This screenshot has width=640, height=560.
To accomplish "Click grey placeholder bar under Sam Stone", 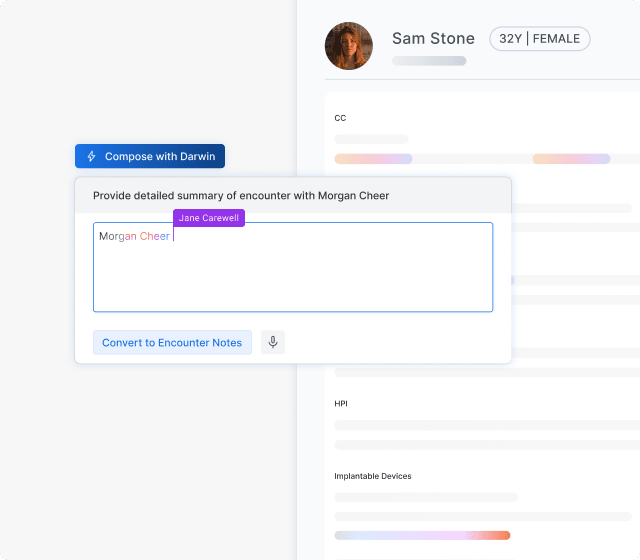I will pos(429,61).
